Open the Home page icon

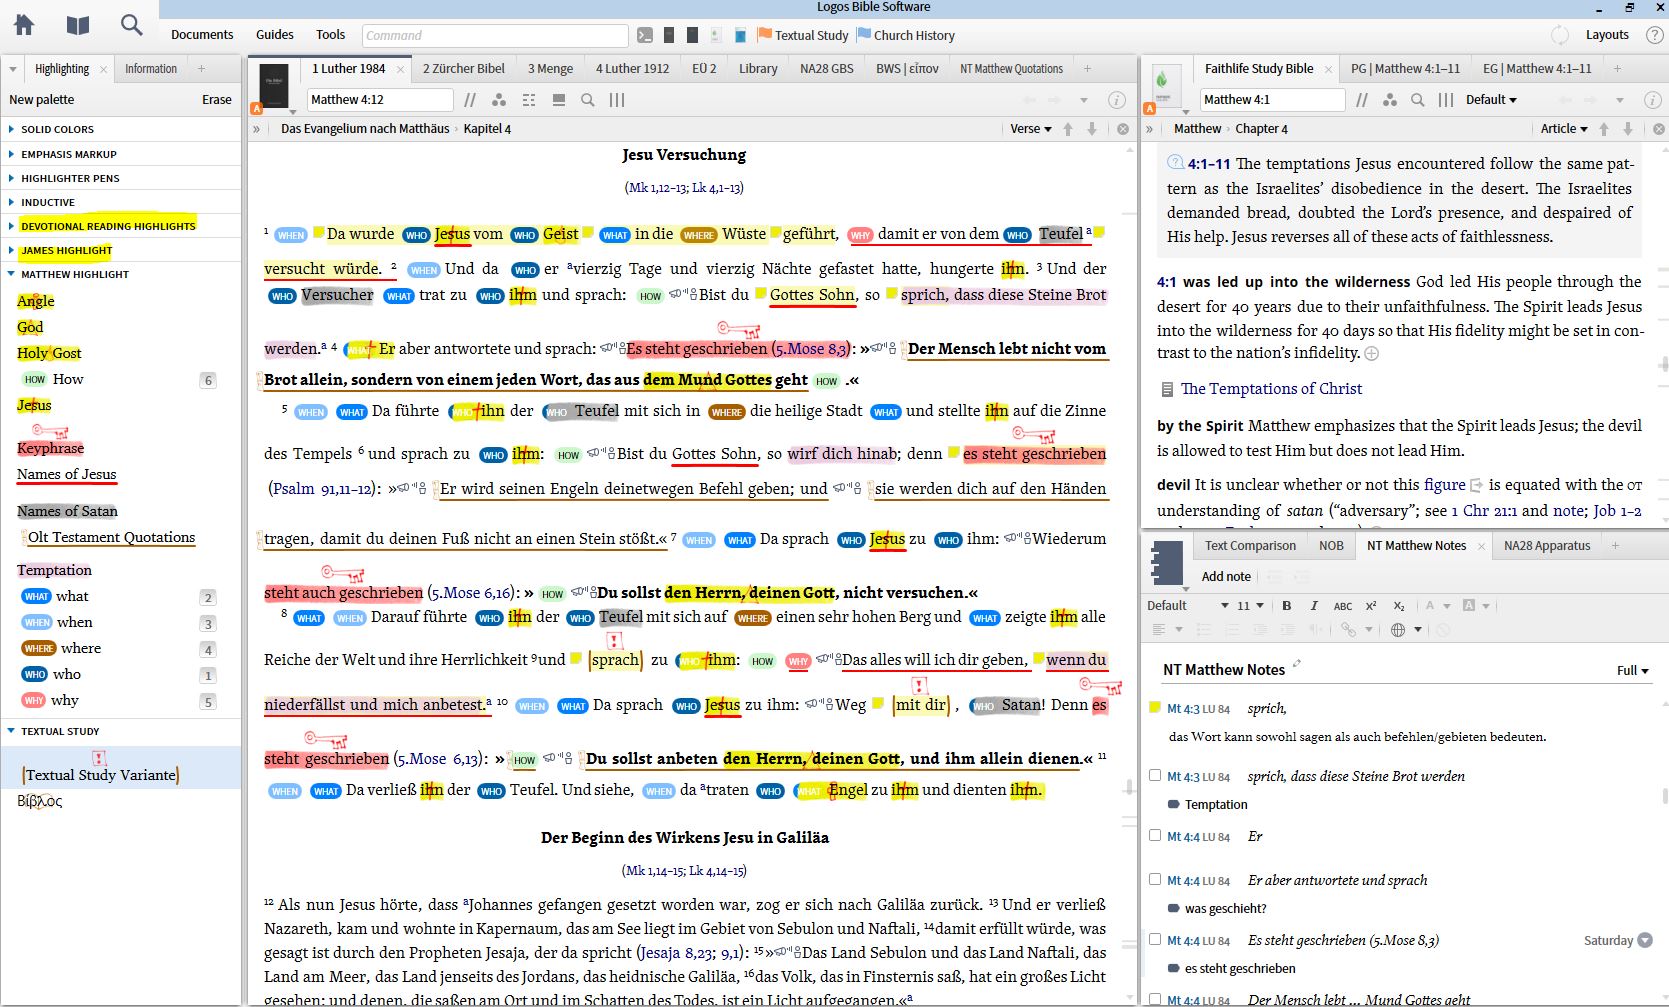(x=23, y=25)
